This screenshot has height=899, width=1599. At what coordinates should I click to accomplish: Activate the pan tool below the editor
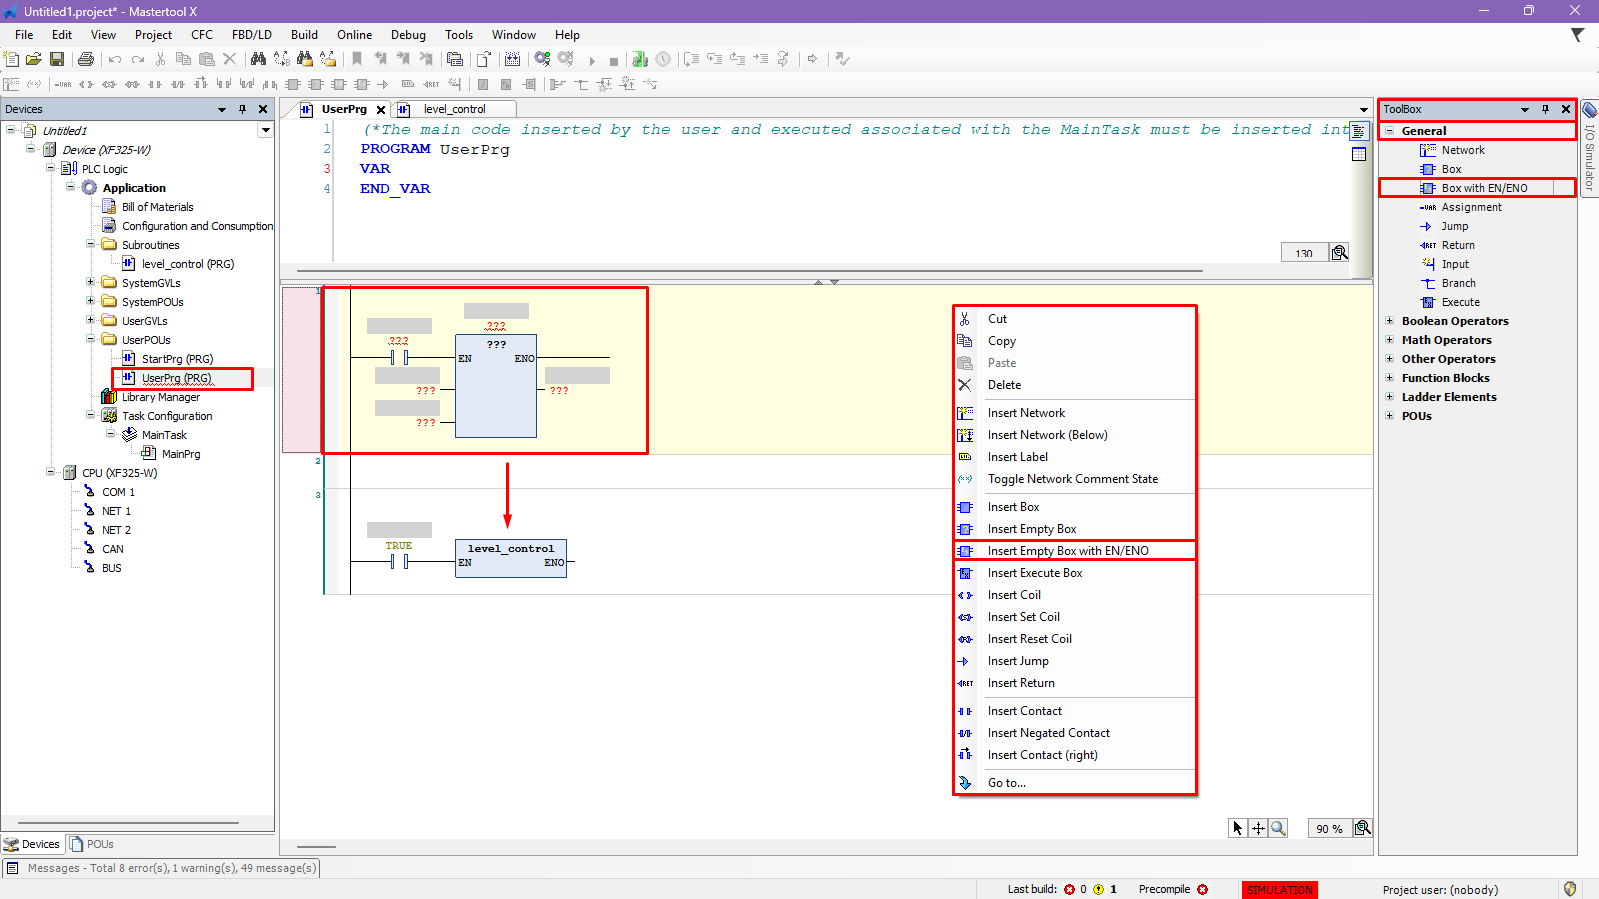(1258, 828)
